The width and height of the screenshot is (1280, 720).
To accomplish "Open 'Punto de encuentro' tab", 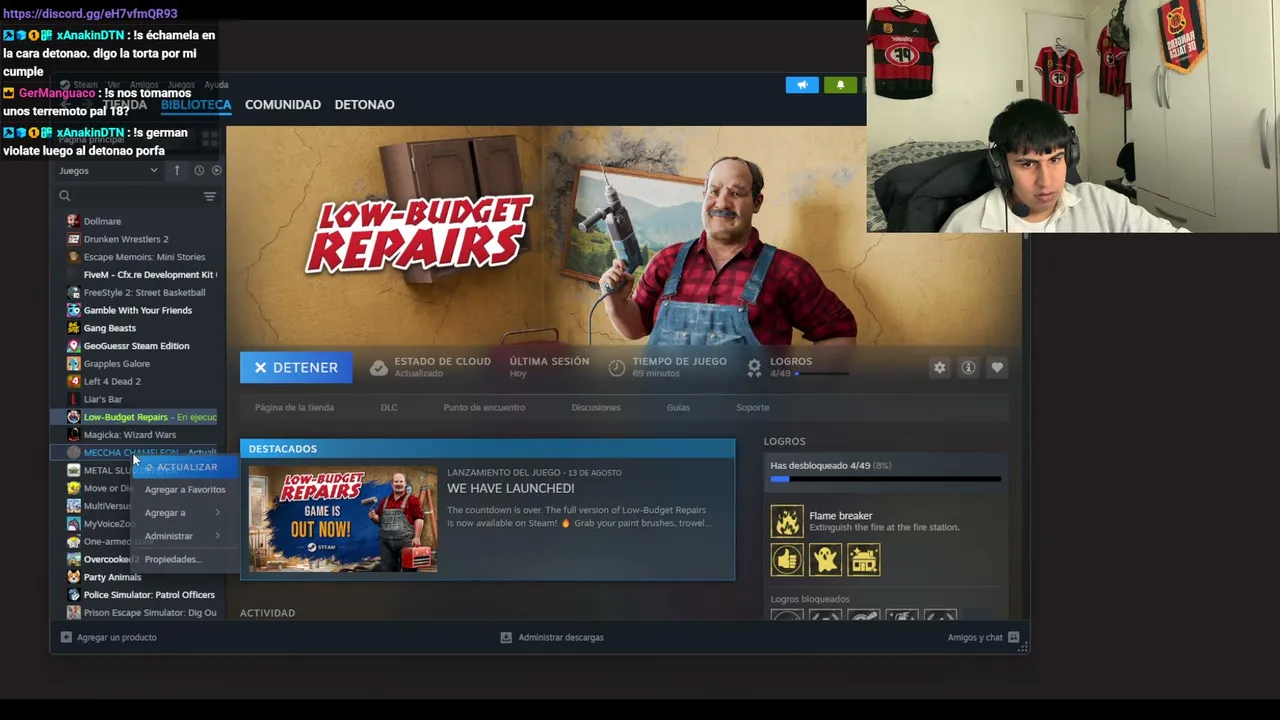I will point(484,407).
